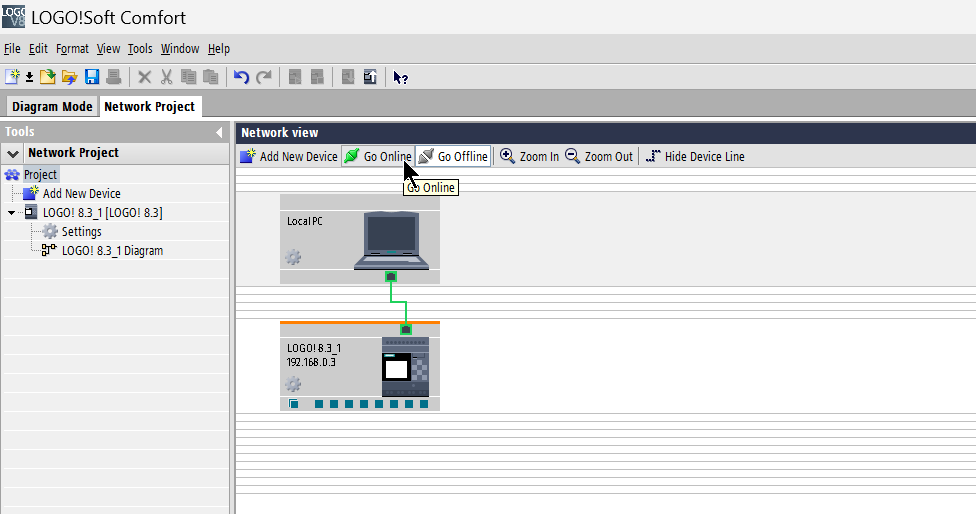Click Add New Device in Network view toolbar
Viewport: 976px width, 514px height.
coord(289,156)
